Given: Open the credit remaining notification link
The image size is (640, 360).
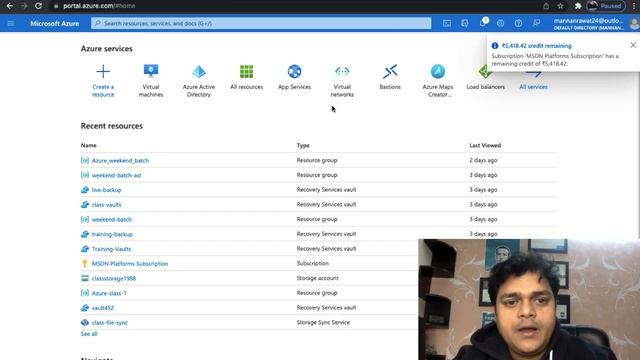Looking at the screenshot, I should tap(536, 46).
